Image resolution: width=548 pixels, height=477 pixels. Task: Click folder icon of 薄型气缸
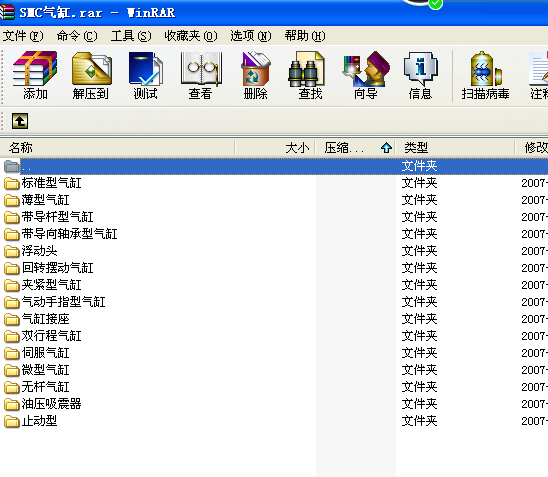12,200
